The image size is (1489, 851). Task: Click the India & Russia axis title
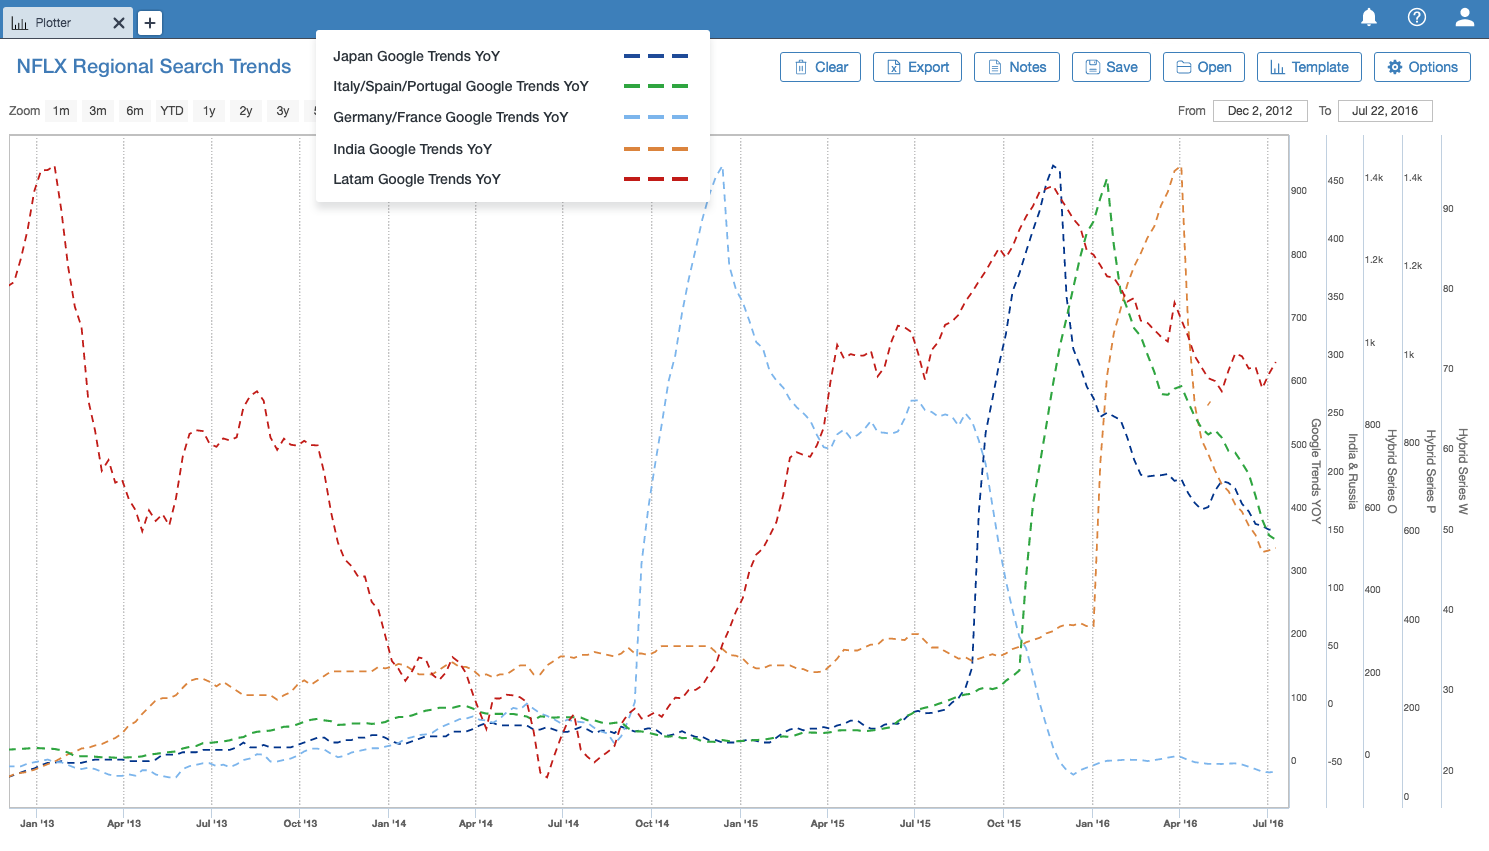click(x=1352, y=471)
